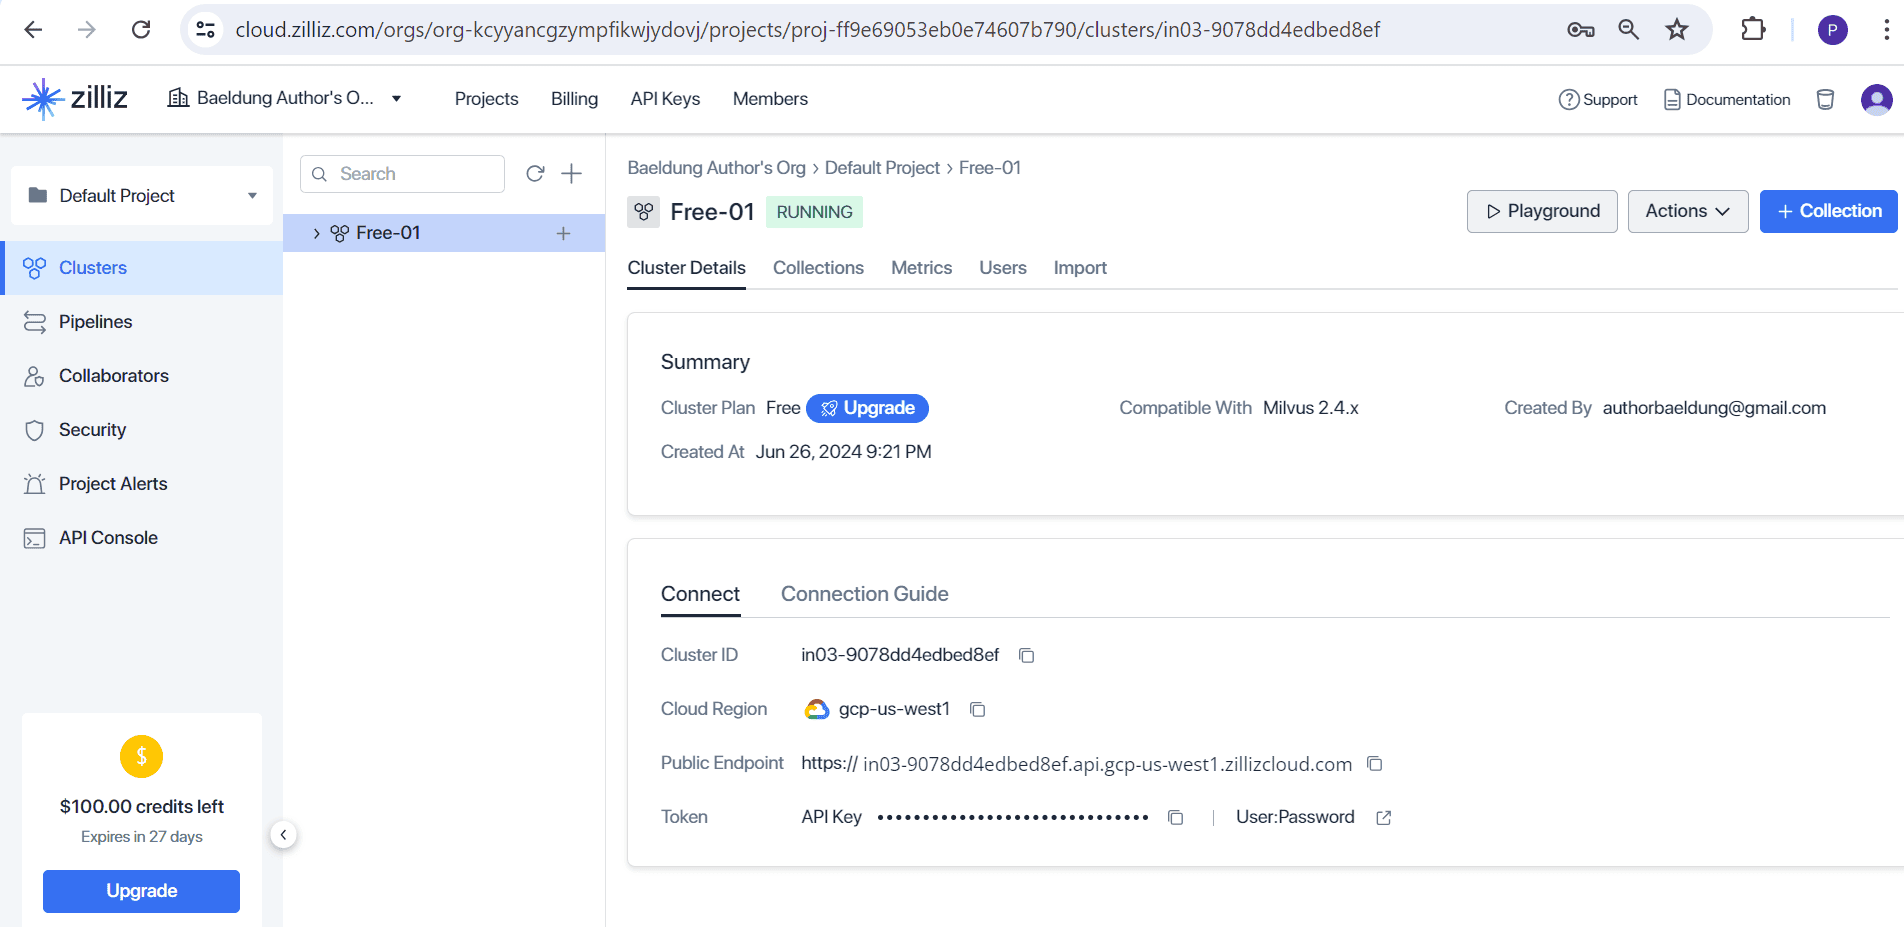
Task: Click the blue Upgrade button under credits
Action: click(x=141, y=891)
